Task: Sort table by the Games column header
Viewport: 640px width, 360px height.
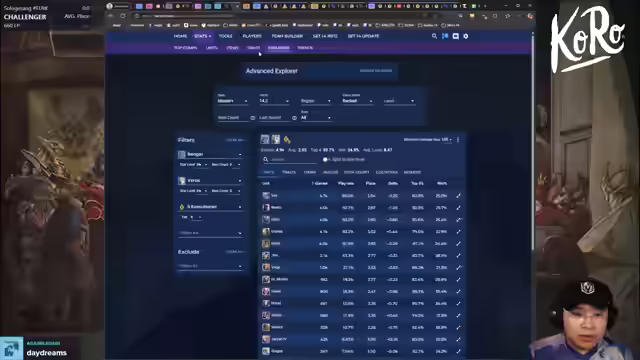Action: [x=320, y=184]
